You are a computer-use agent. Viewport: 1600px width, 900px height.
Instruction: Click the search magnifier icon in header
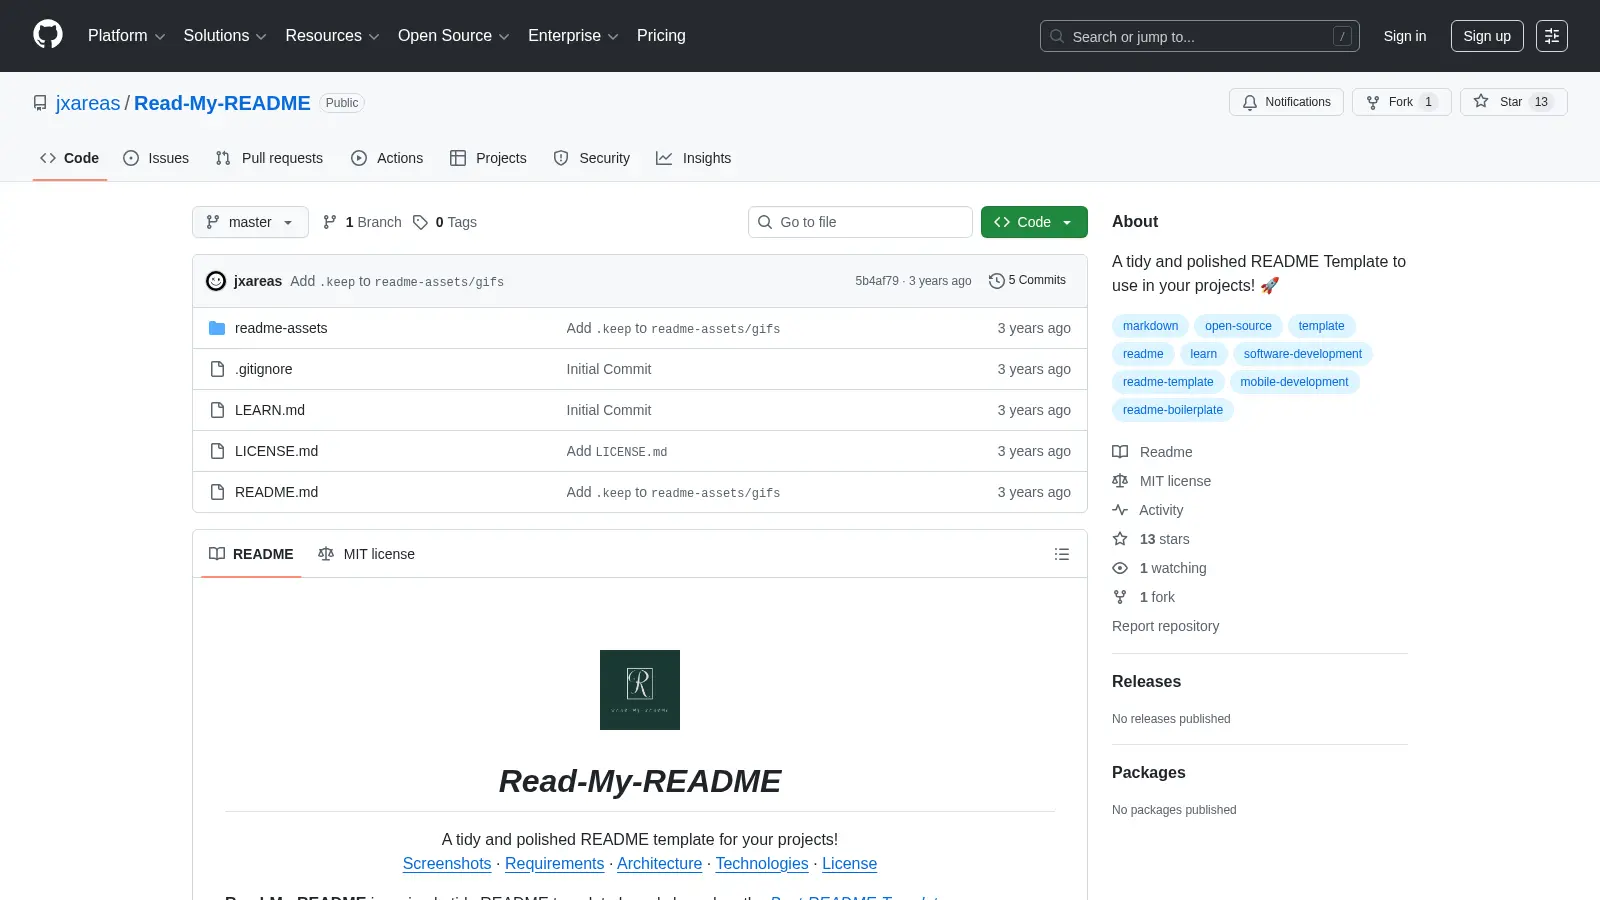pos(1057,36)
